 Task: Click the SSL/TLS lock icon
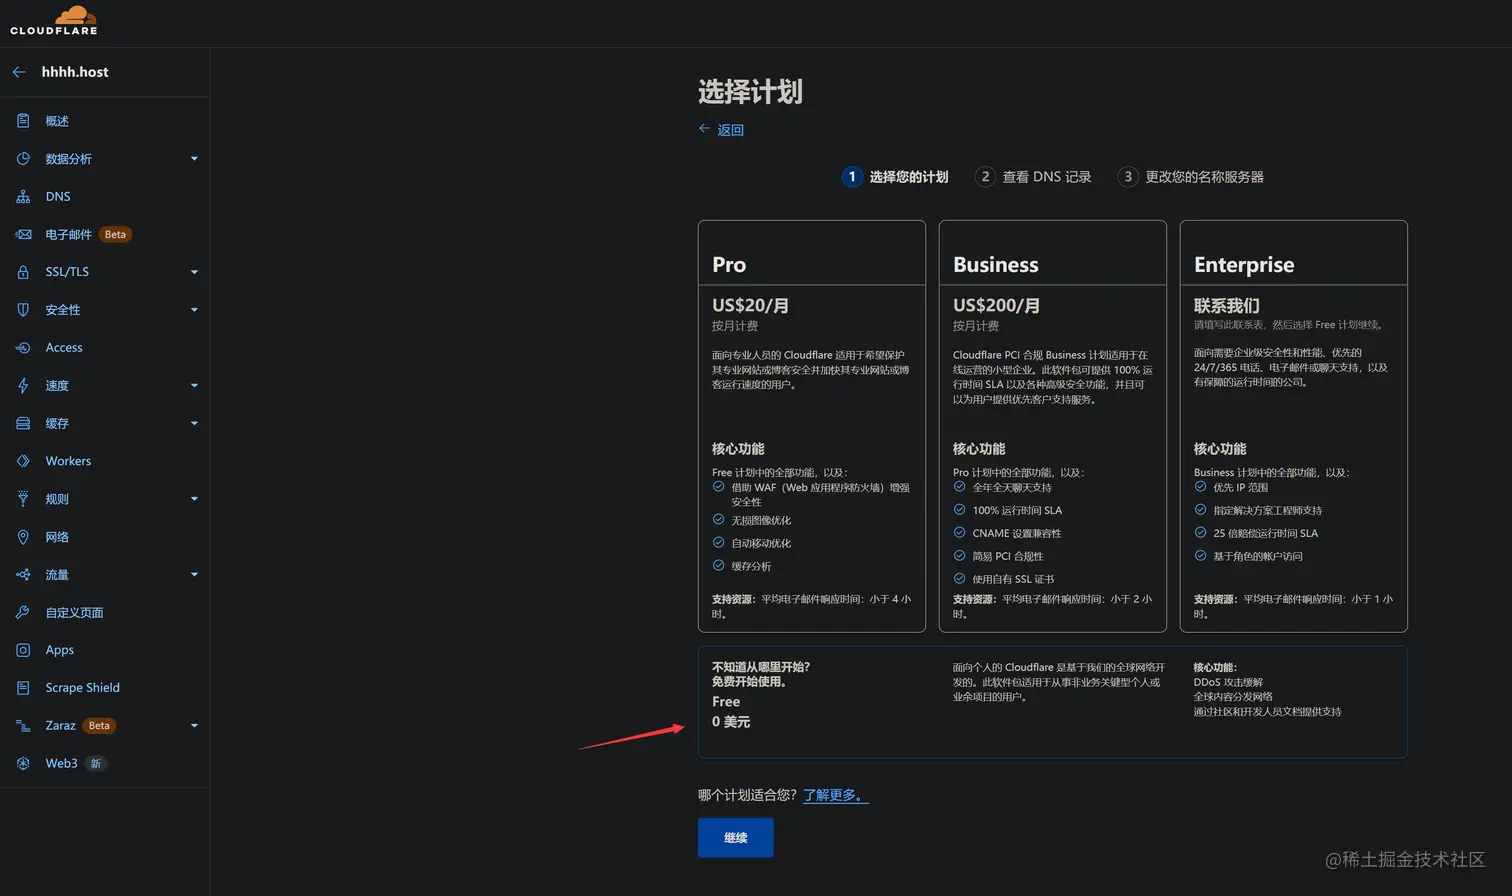23,272
